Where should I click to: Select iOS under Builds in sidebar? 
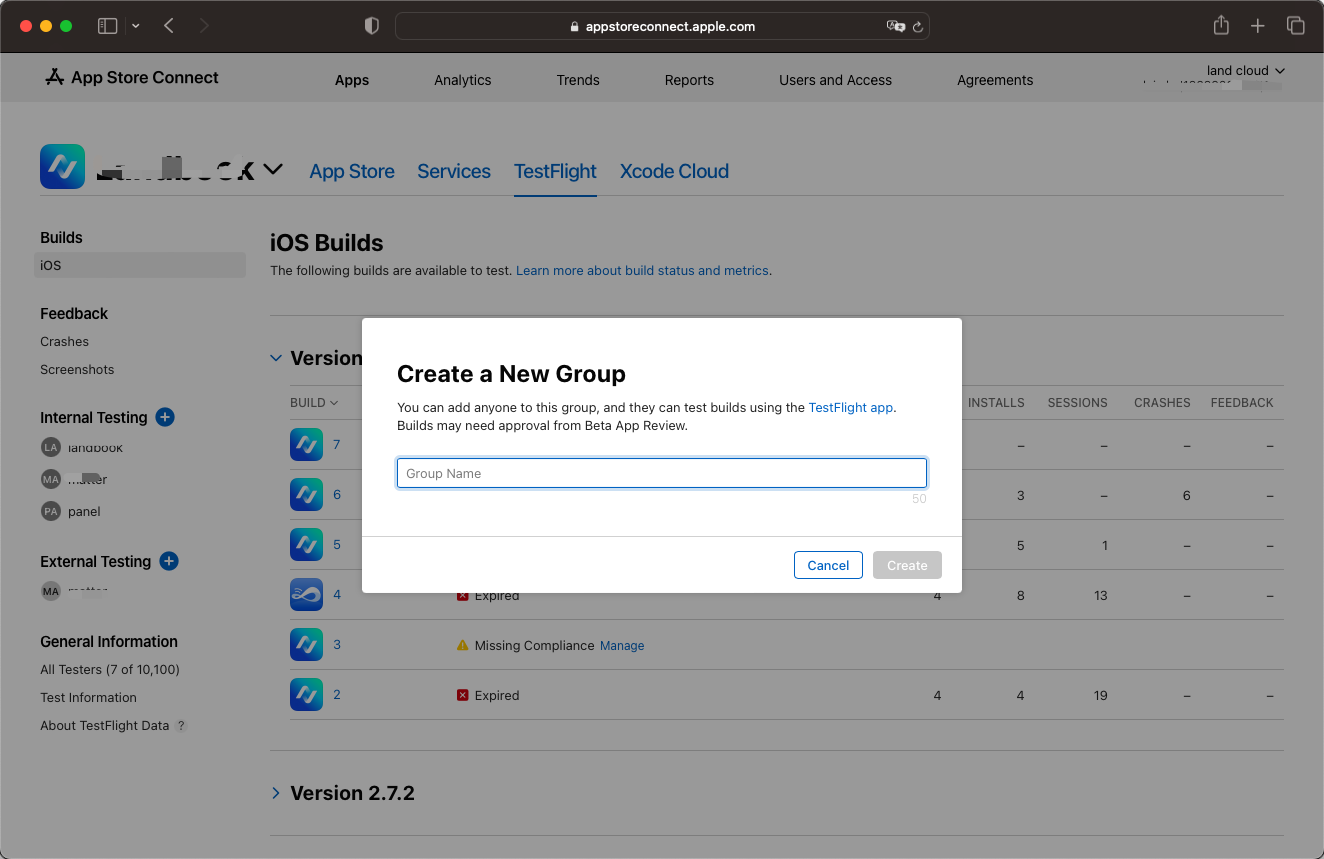(x=140, y=265)
